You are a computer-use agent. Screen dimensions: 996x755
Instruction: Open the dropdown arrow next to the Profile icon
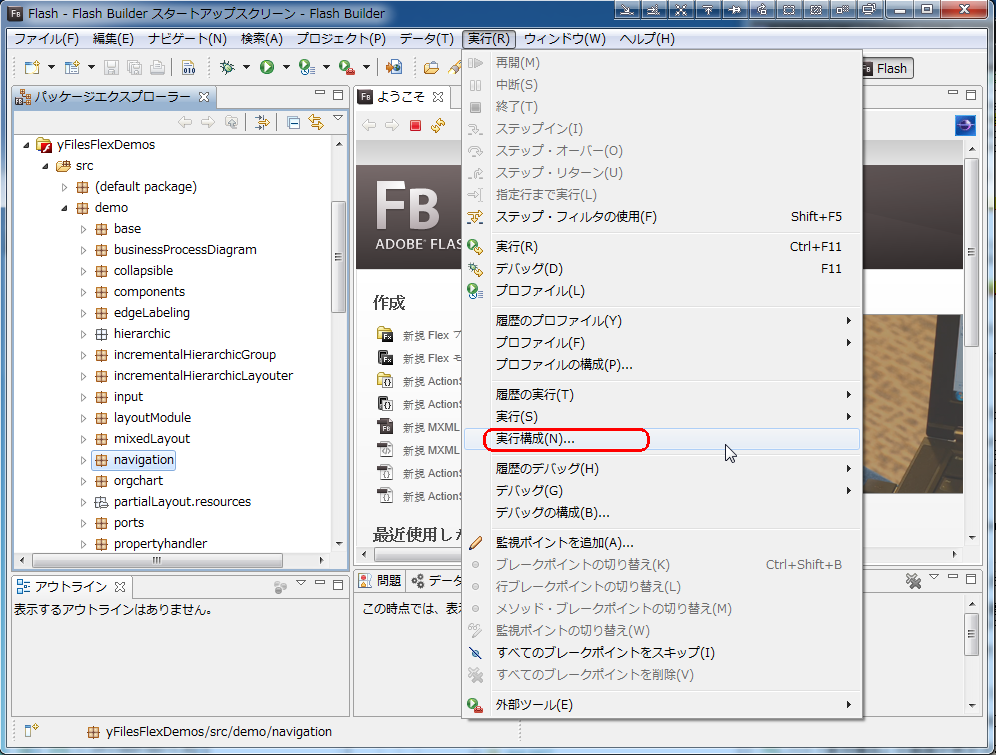point(326,67)
